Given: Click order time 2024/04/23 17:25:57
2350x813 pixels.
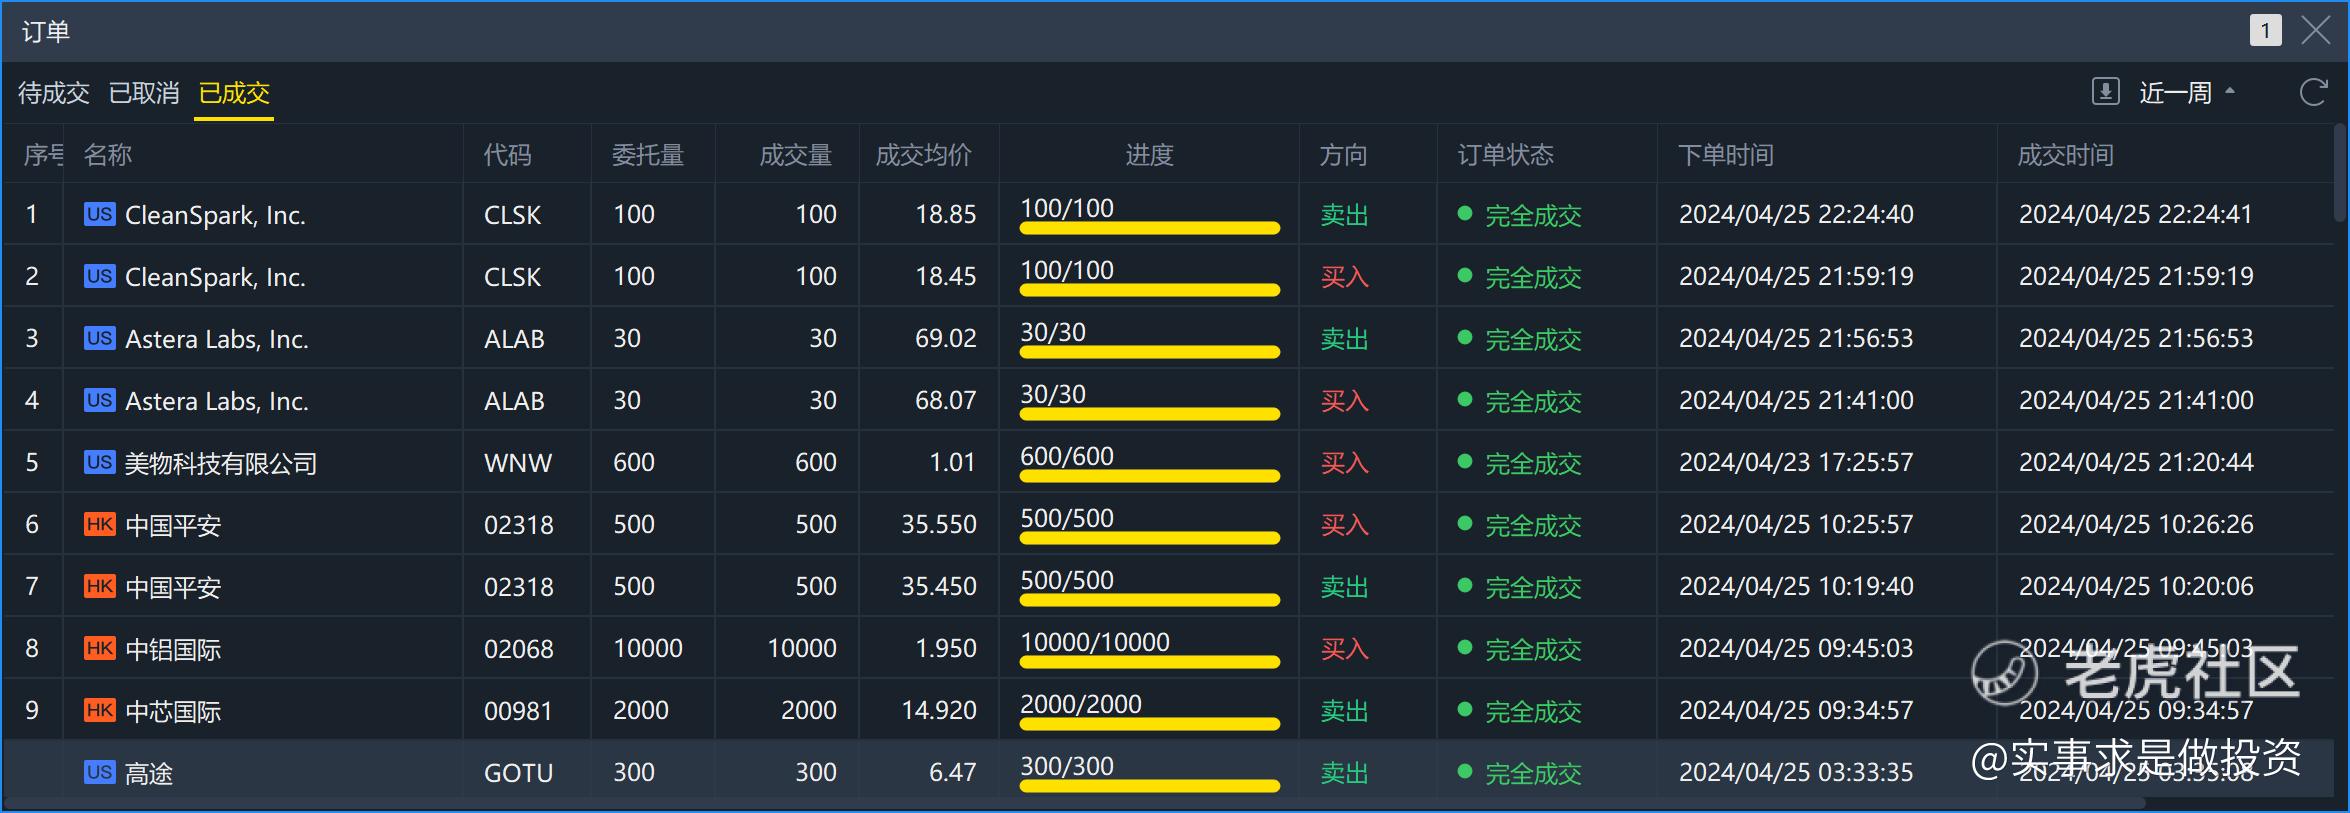Looking at the screenshot, I should (1796, 462).
